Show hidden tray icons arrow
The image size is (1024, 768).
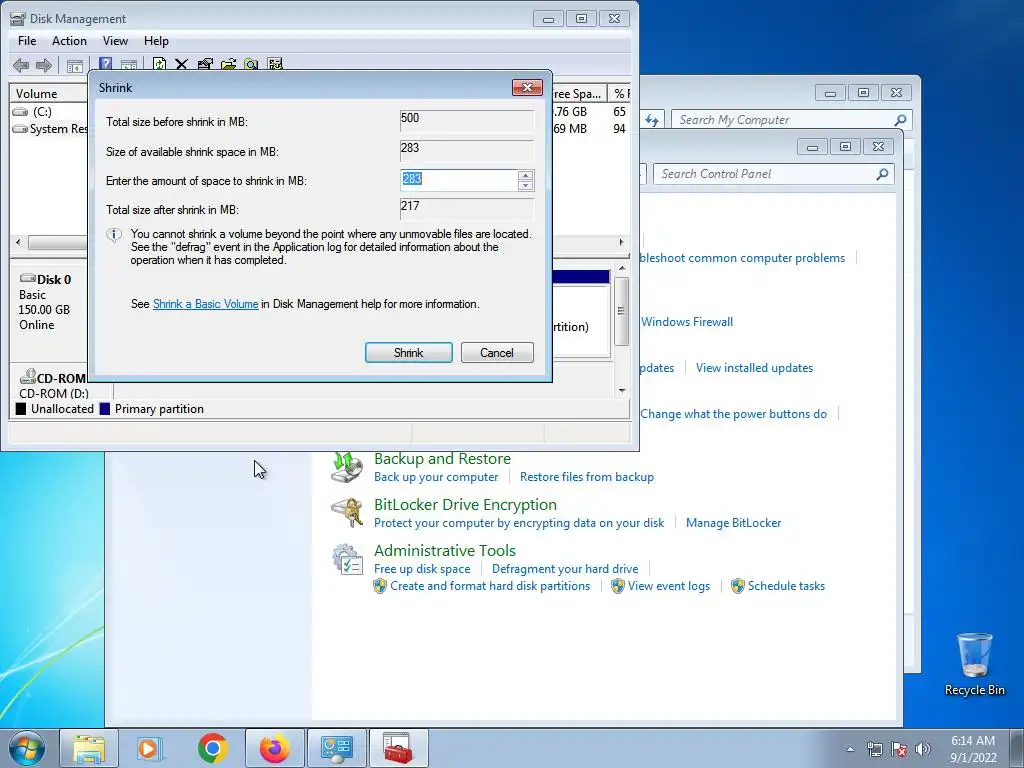tap(850, 749)
